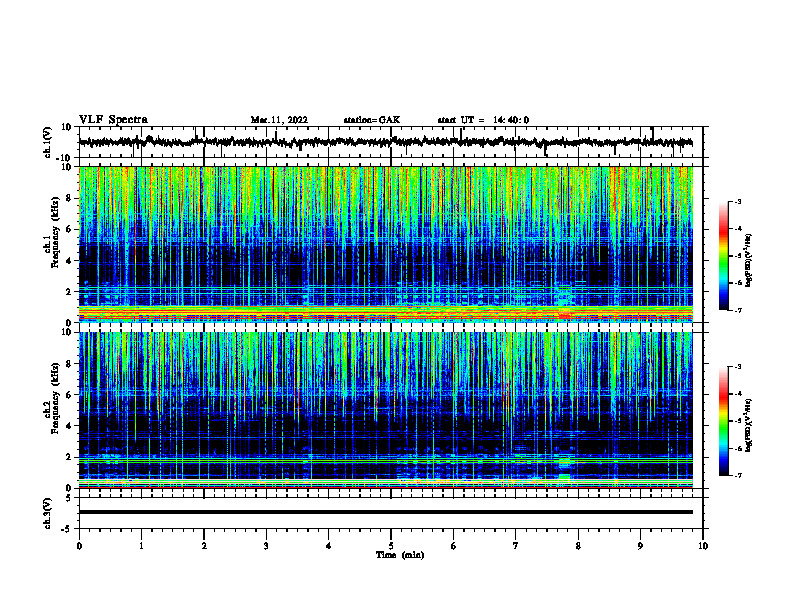Click the '5' tick on ch.3 voltage axis

coord(69,498)
